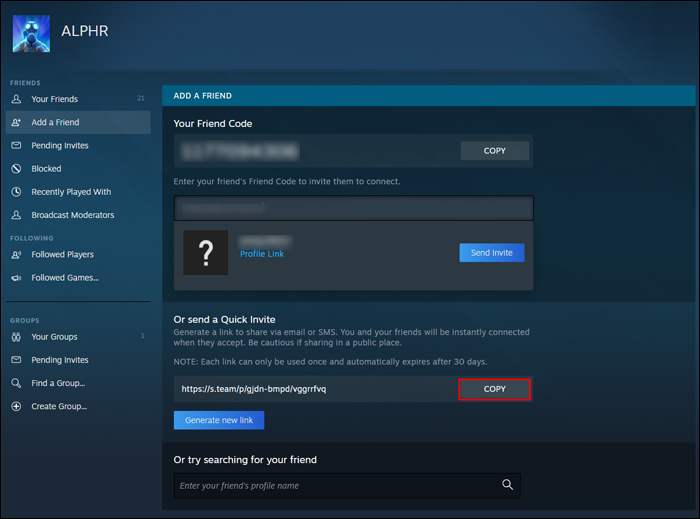700x519 pixels.
Task: Copy your Friend Code
Action: tap(495, 151)
